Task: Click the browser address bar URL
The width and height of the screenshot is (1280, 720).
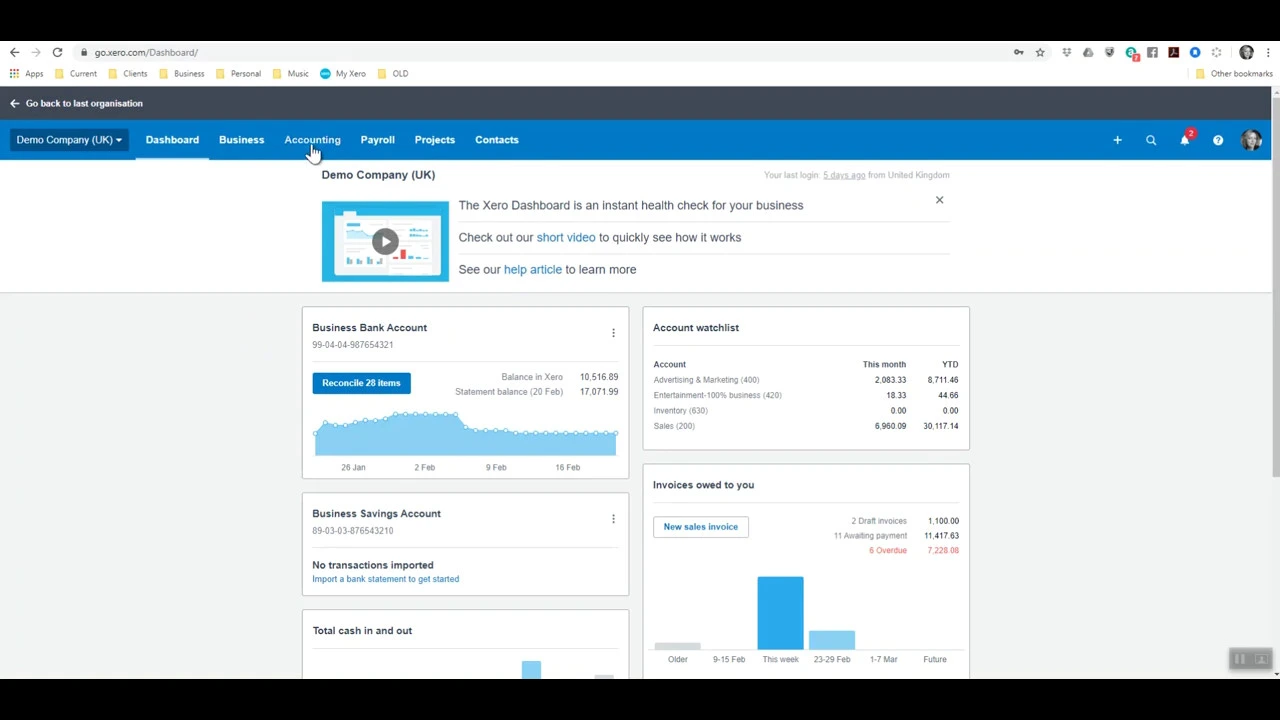Action: (x=146, y=52)
